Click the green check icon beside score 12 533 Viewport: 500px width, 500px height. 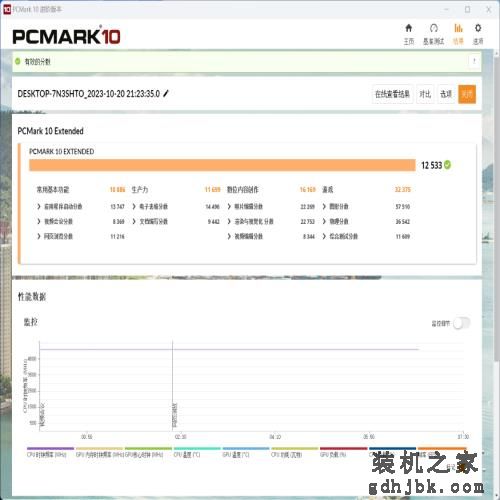tap(447, 165)
